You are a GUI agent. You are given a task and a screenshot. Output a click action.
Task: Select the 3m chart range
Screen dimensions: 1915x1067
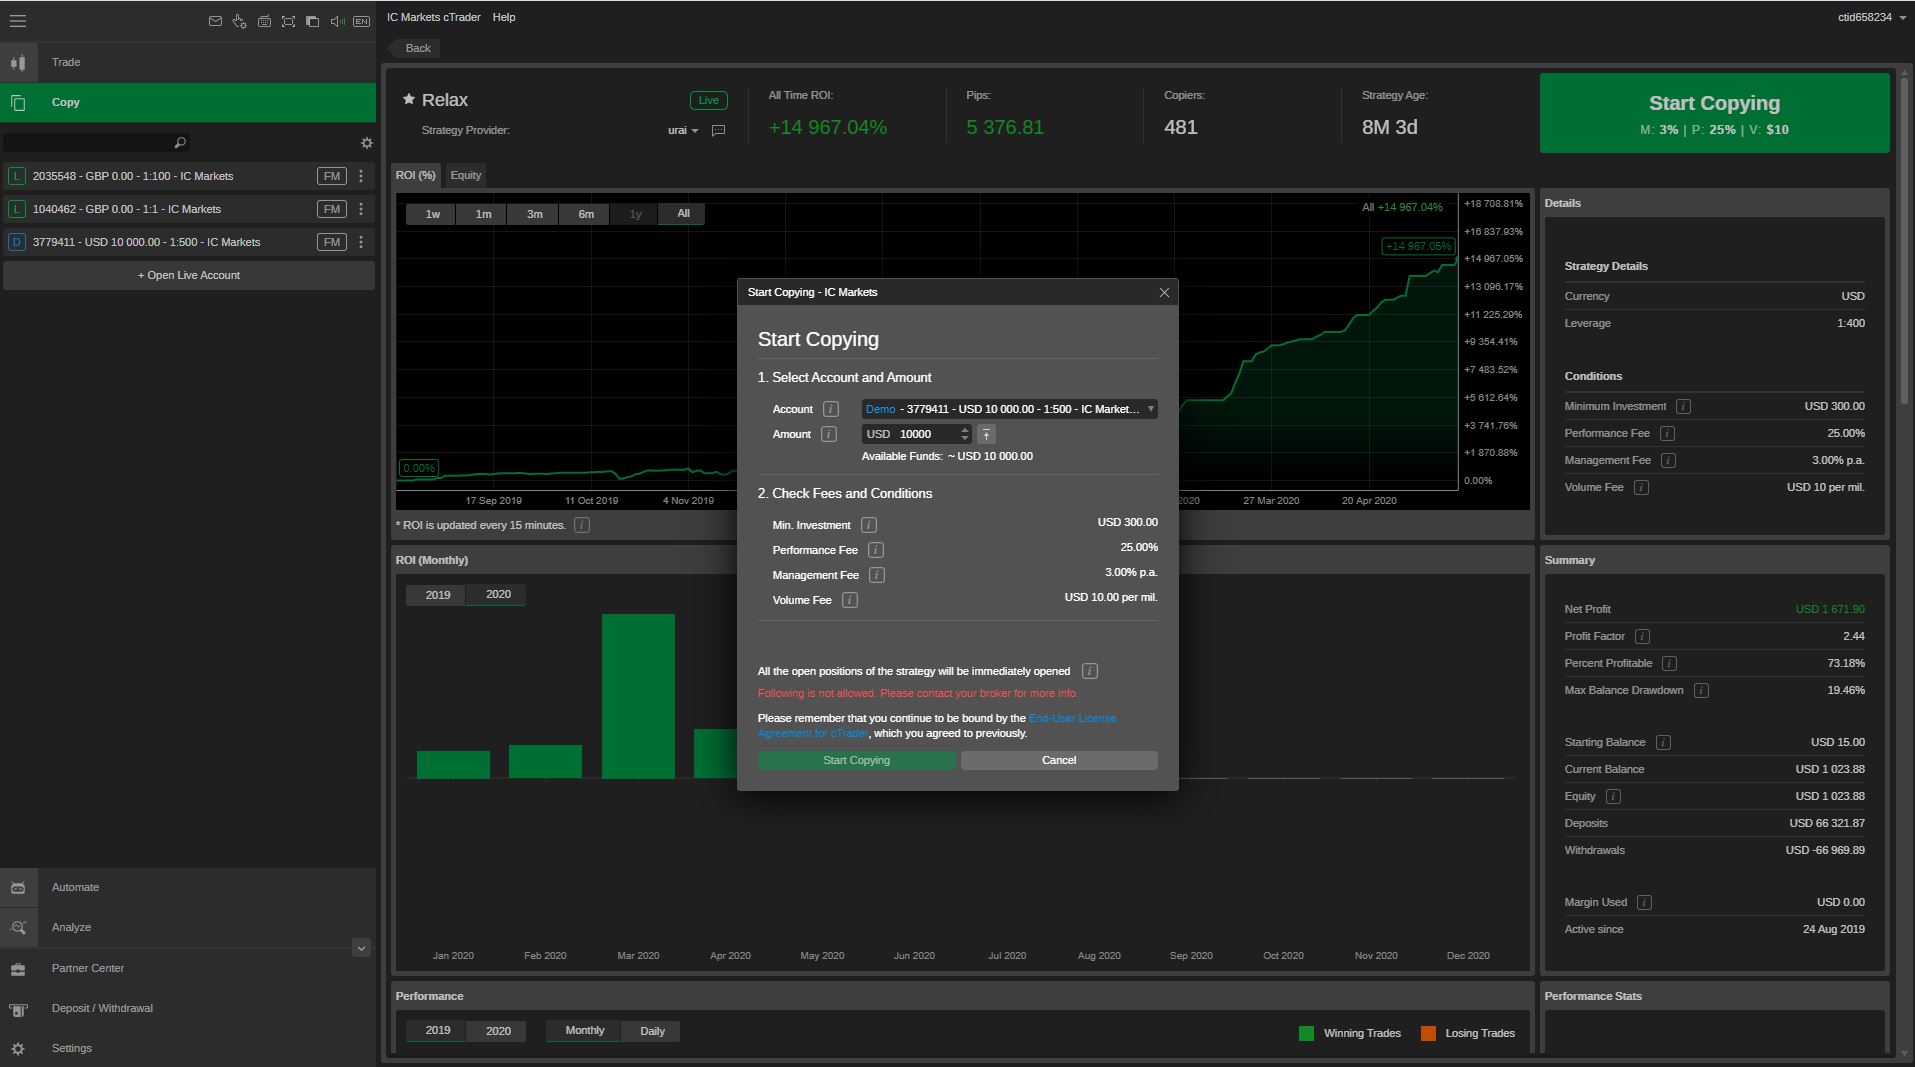(534, 214)
